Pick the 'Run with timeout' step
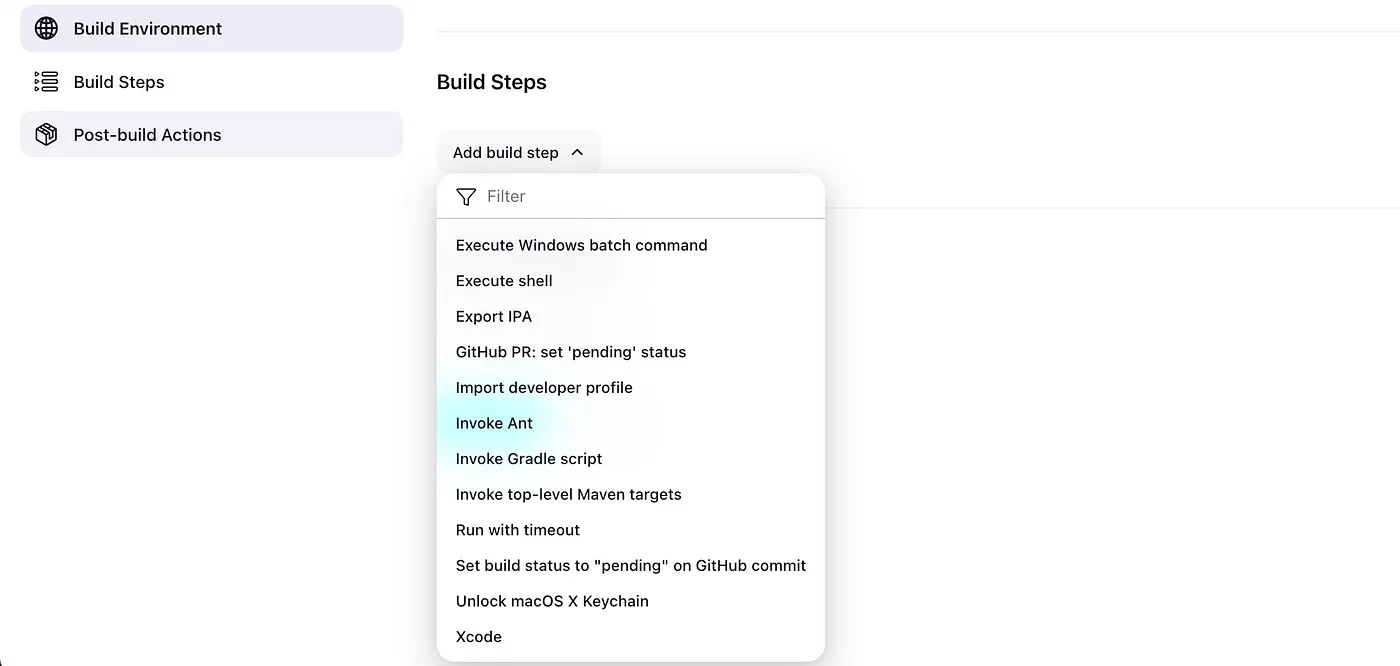Viewport: 1400px width, 666px height. click(517, 529)
